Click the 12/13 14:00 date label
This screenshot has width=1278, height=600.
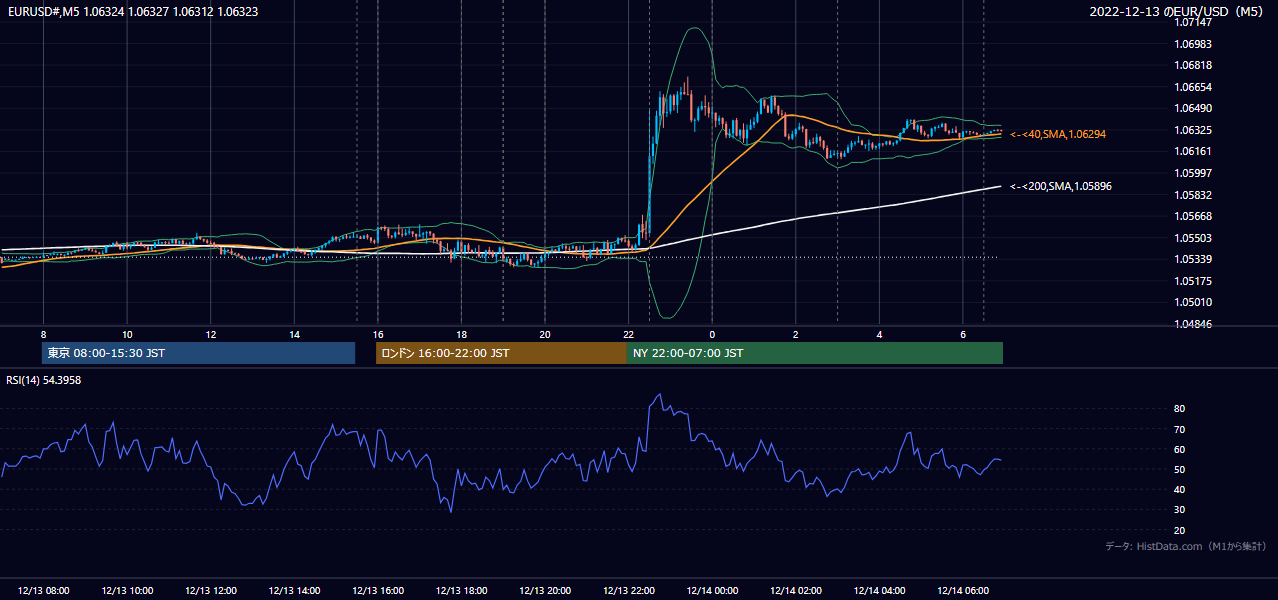tap(294, 591)
